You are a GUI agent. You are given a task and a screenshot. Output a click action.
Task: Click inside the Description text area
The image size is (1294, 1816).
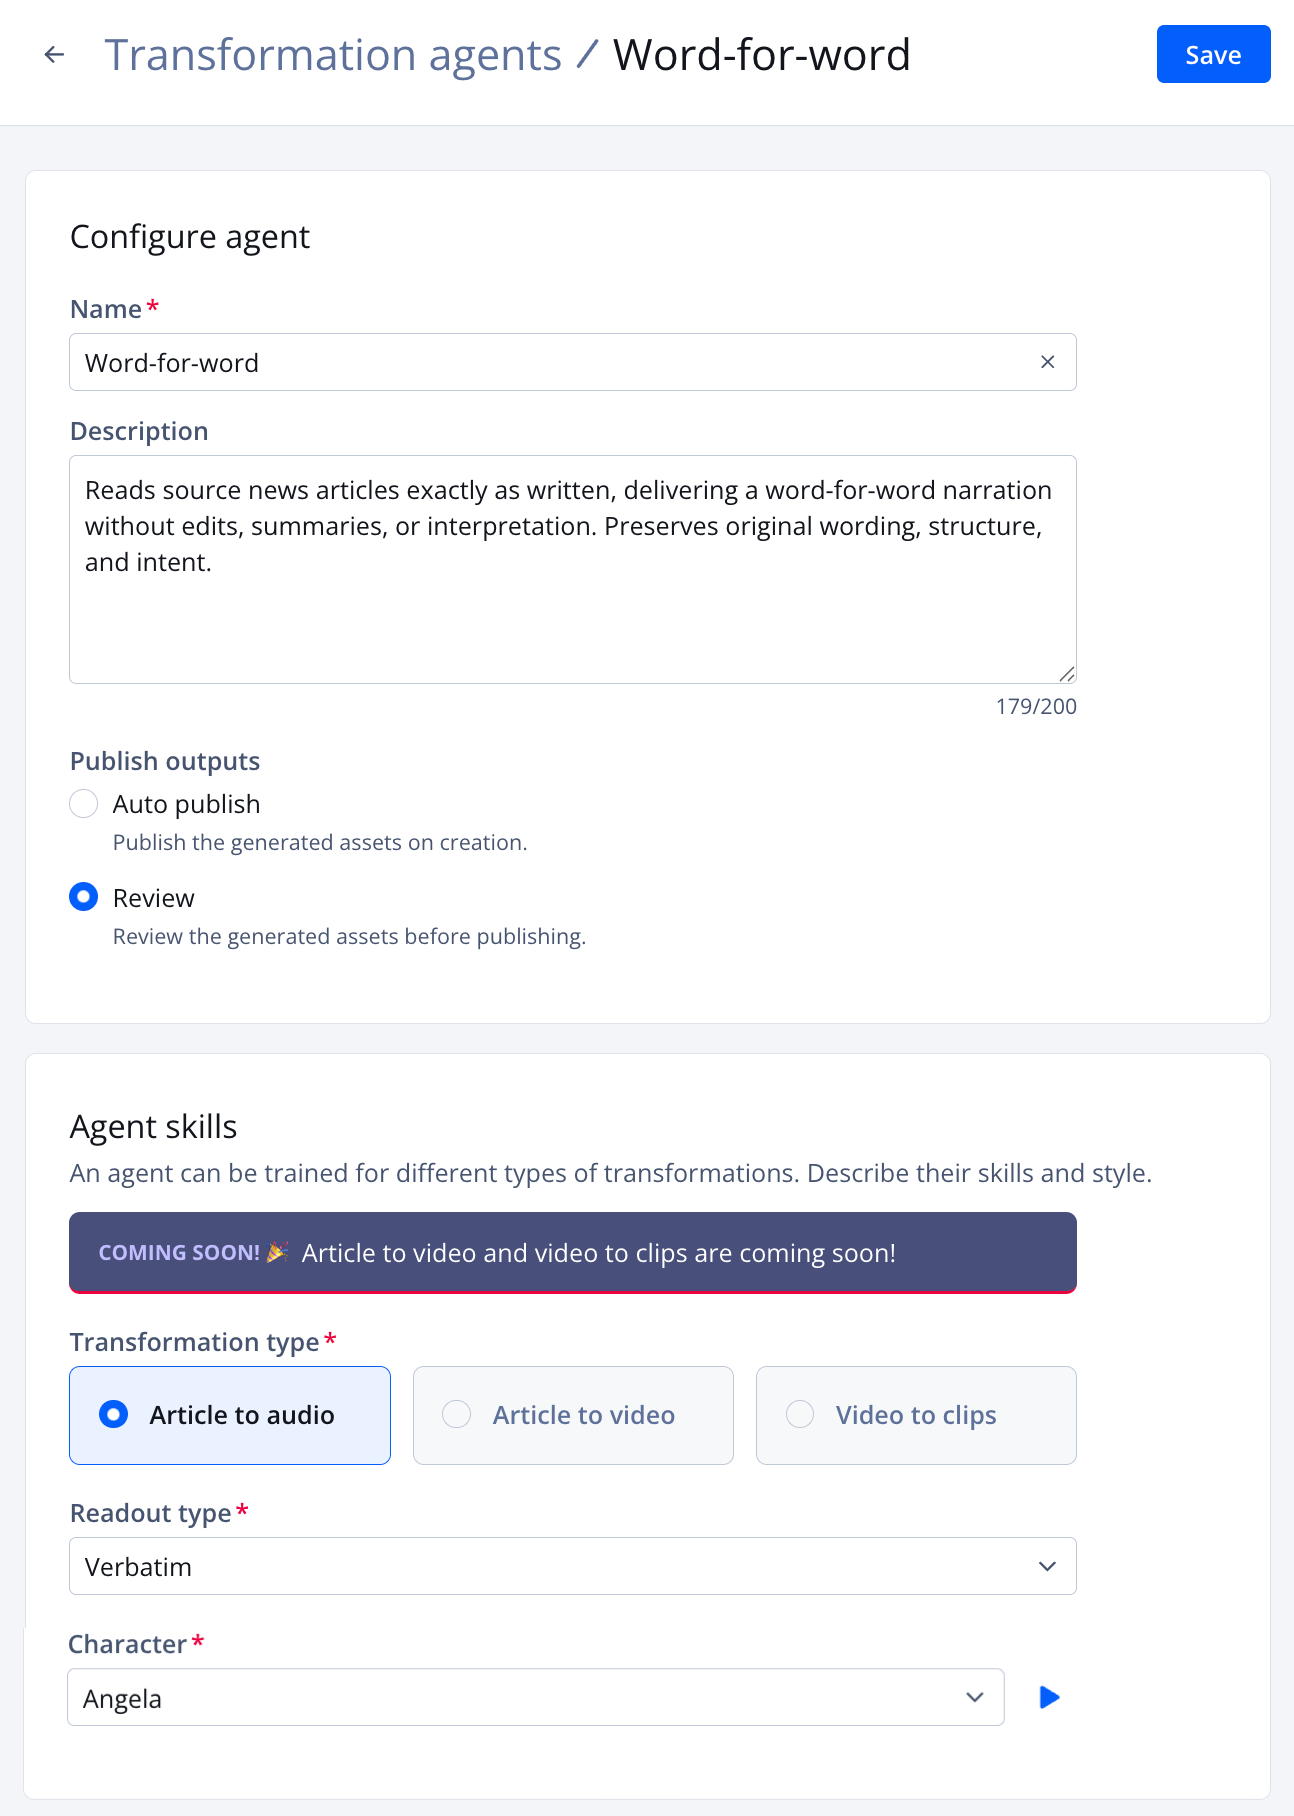click(572, 568)
